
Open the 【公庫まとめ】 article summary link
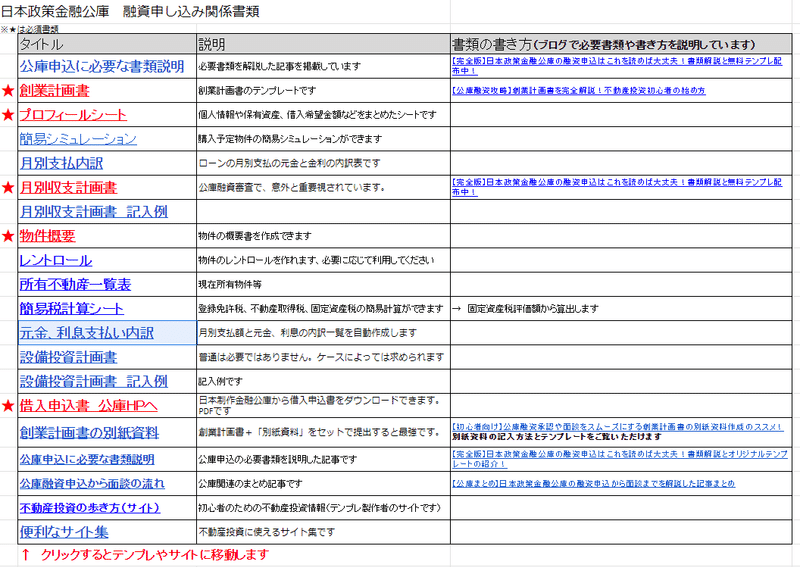593,484
